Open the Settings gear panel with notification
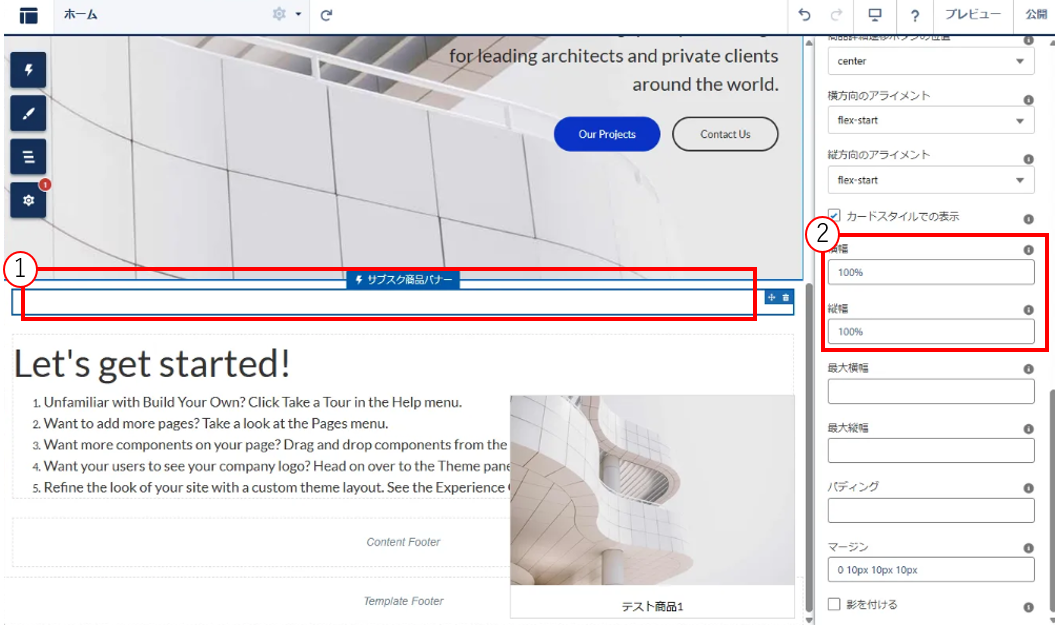This screenshot has width=1061, height=634. coord(28,201)
